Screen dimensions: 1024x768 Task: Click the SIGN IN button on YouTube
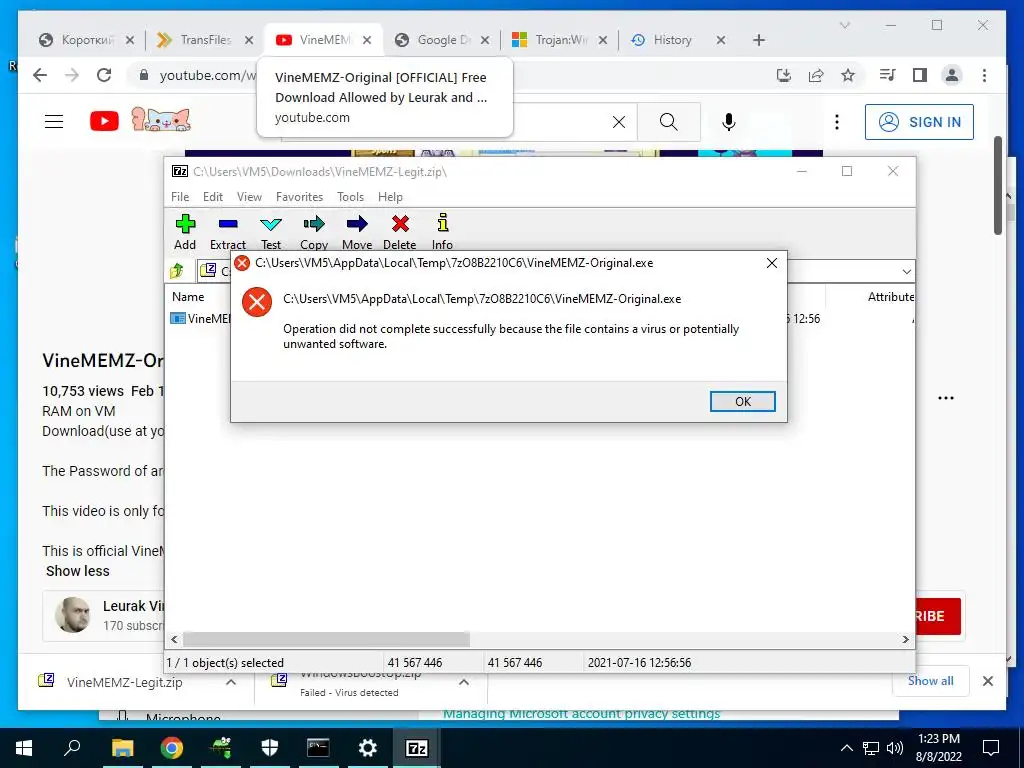pyautogui.click(x=919, y=122)
